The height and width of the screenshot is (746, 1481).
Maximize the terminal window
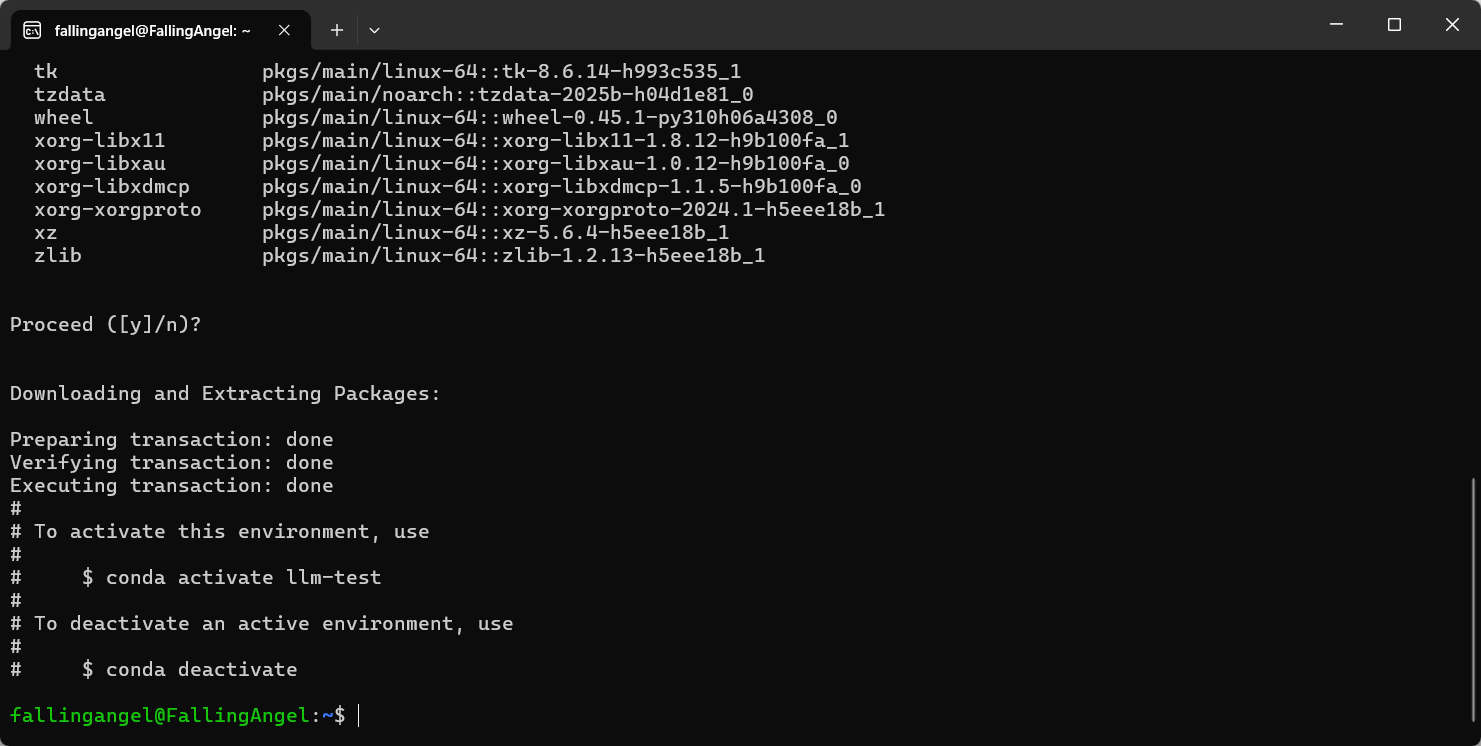[x=1394, y=25]
